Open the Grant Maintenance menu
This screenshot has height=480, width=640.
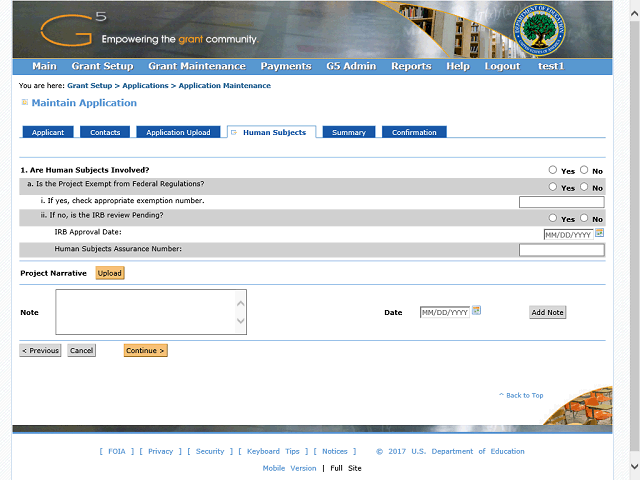[x=197, y=66]
